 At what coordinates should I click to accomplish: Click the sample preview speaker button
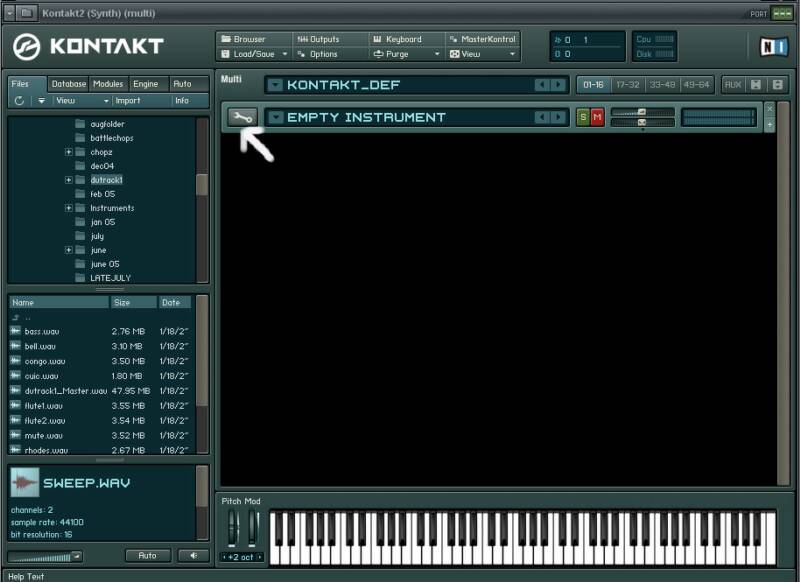pos(193,555)
